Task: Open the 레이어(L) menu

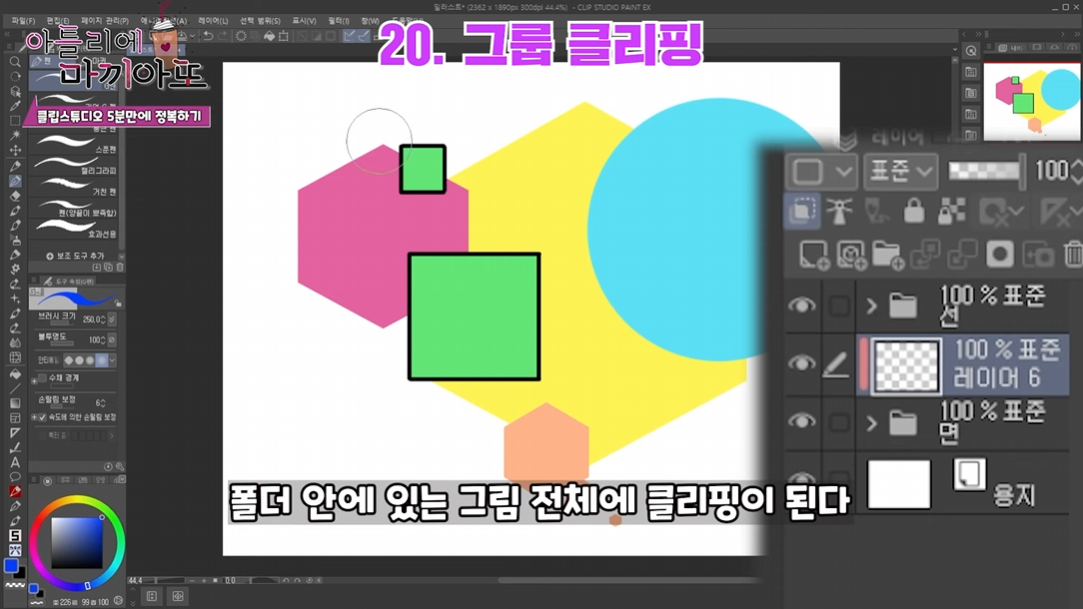Action: (x=213, y=21)
